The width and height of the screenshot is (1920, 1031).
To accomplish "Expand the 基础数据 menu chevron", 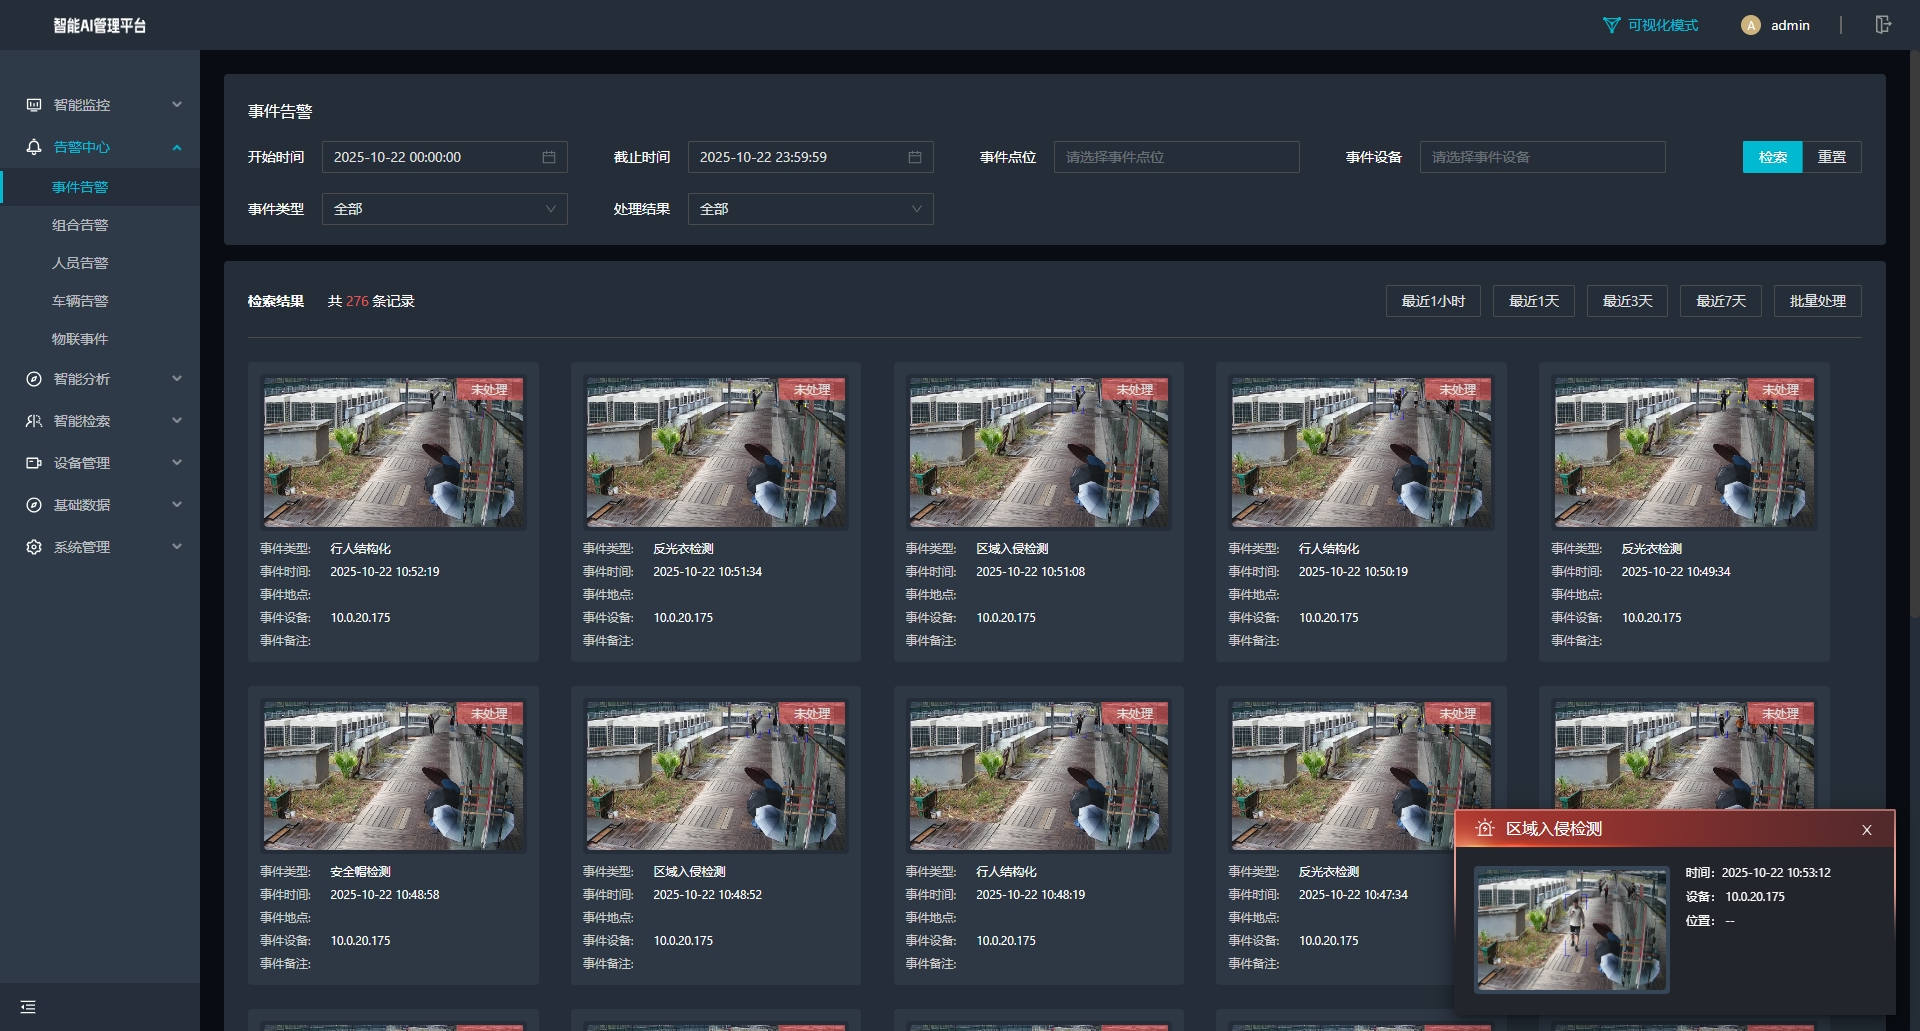I will [177, 504].
